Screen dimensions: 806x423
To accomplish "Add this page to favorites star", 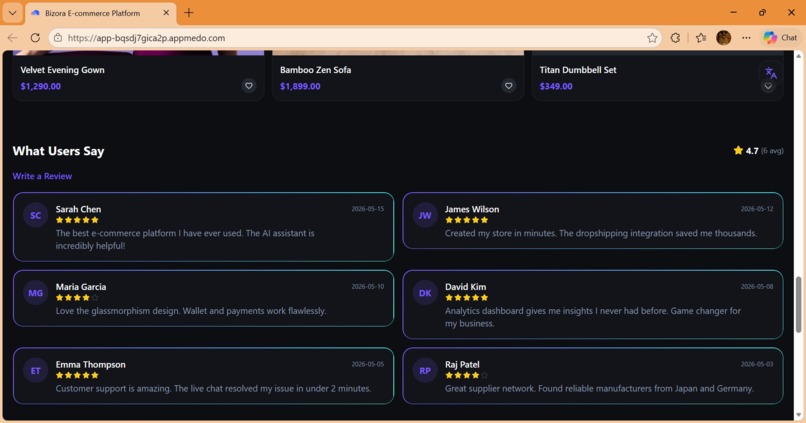I will click(652, 38).
